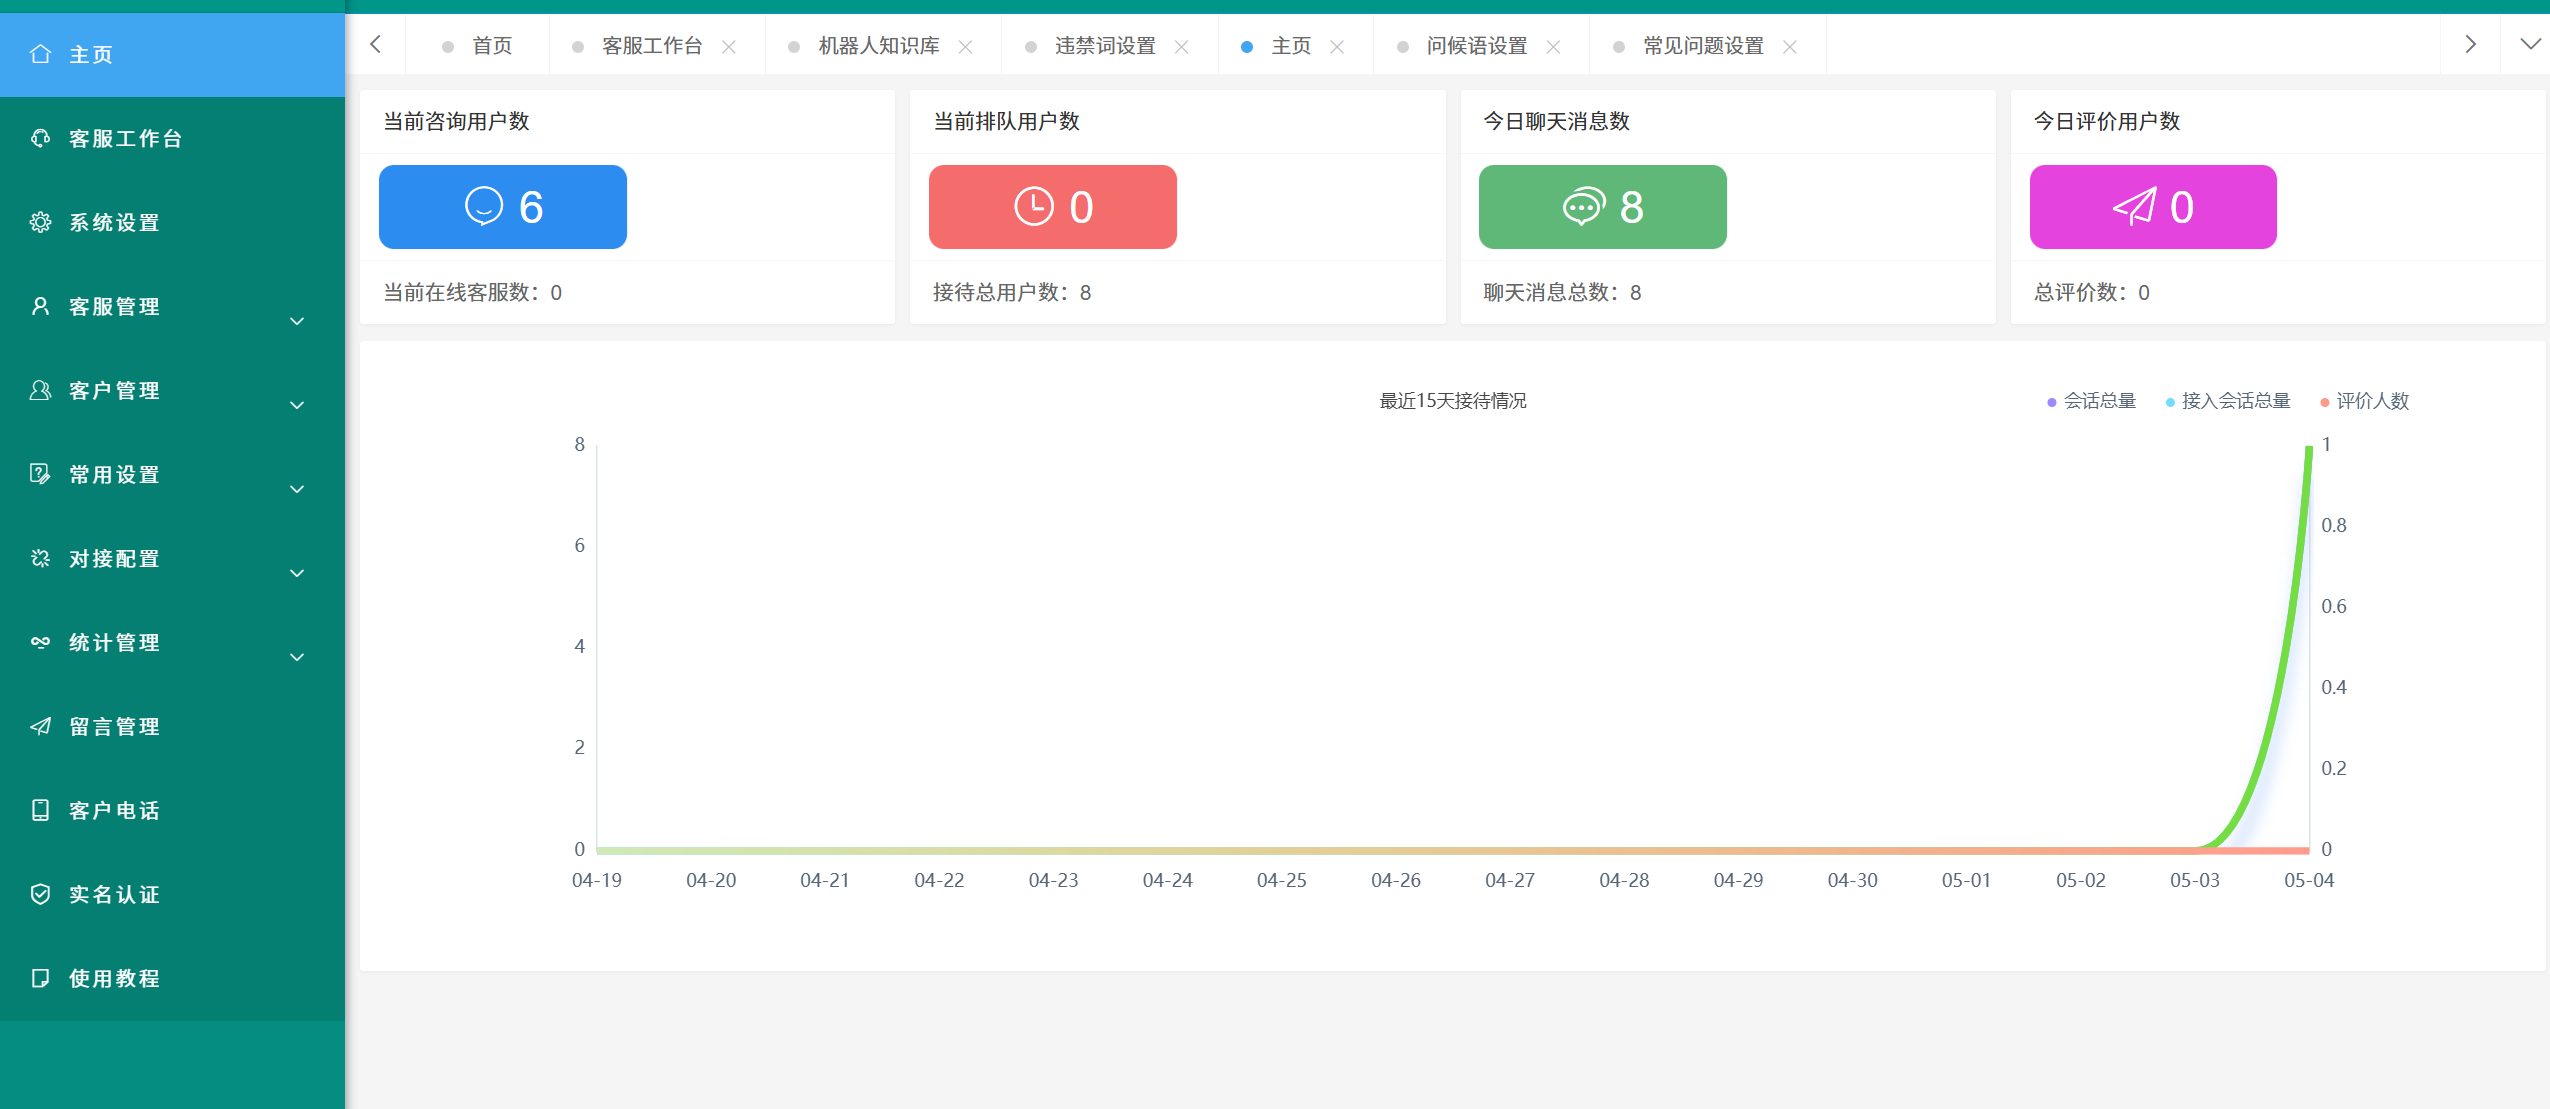Click the document icon for 使用教程

click(x=40, y=978)
